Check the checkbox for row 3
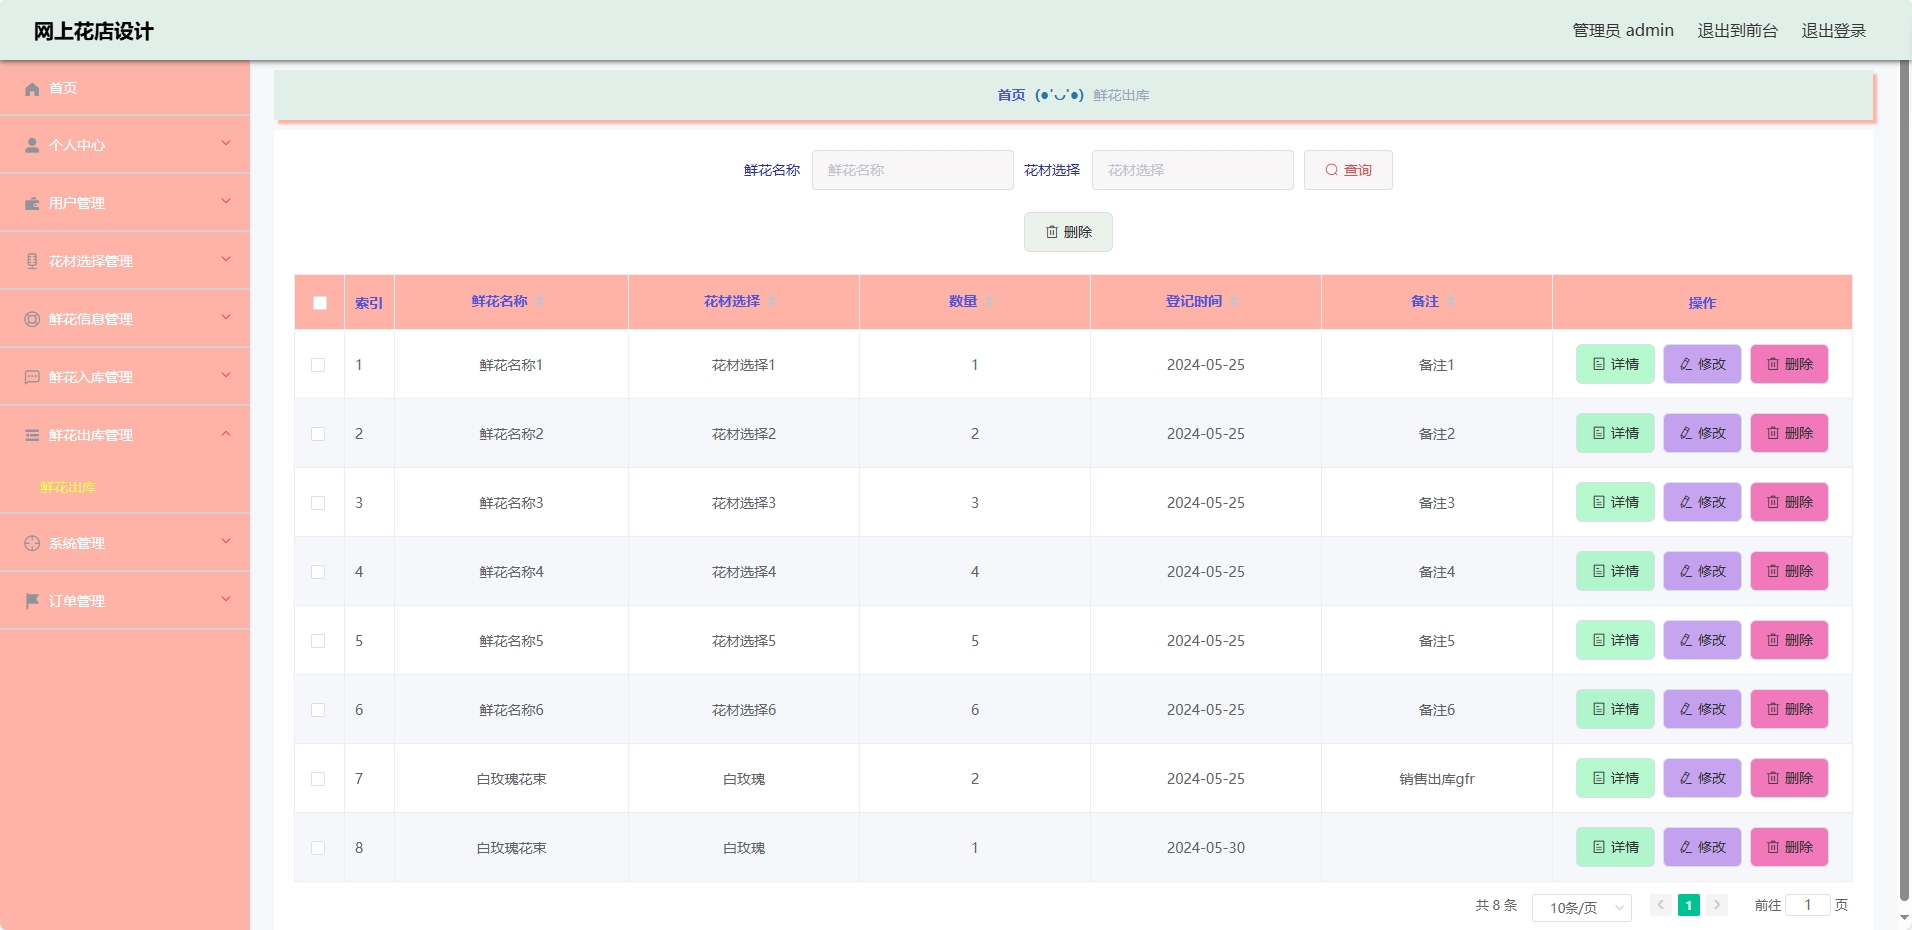The image size is (1912, 930). point(318,503)
